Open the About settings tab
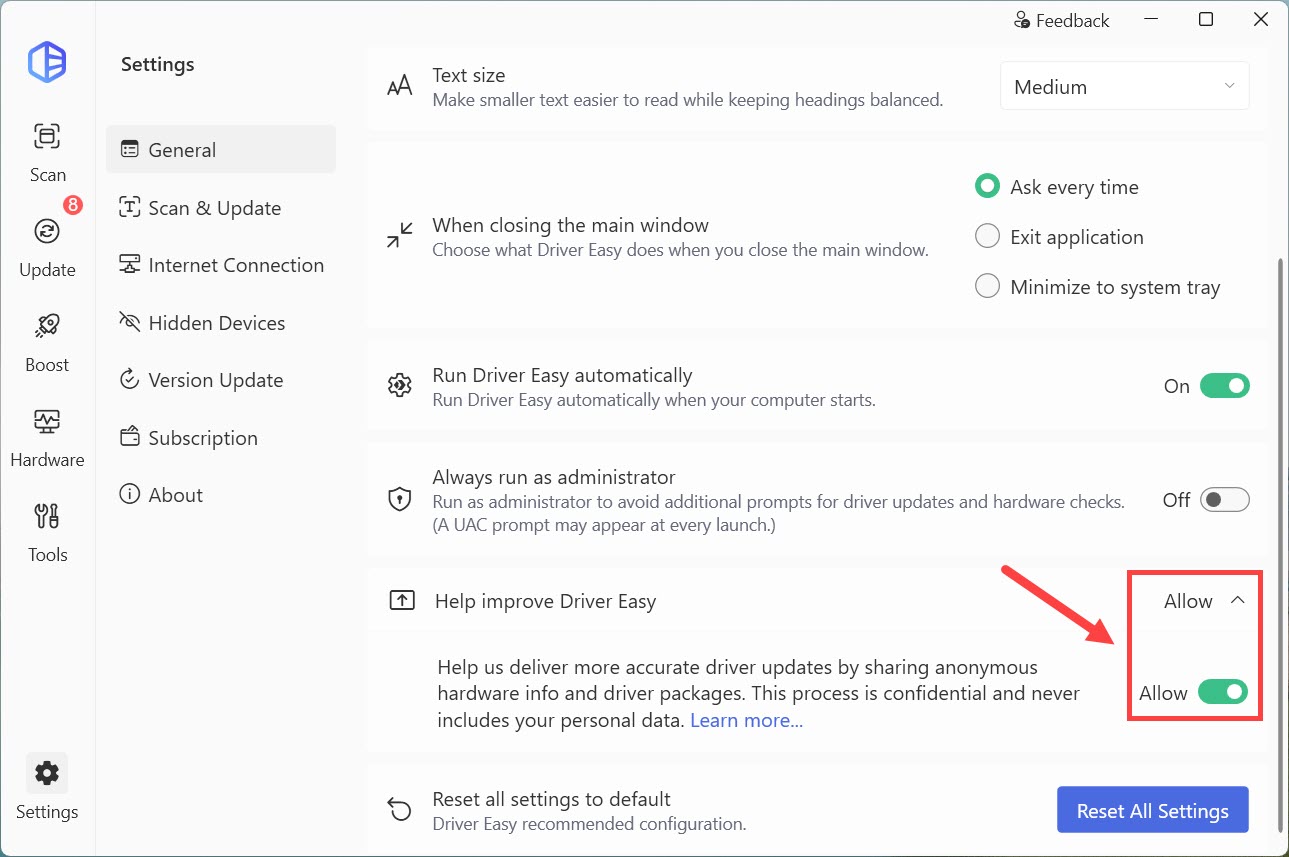 (x=221, y=495)
